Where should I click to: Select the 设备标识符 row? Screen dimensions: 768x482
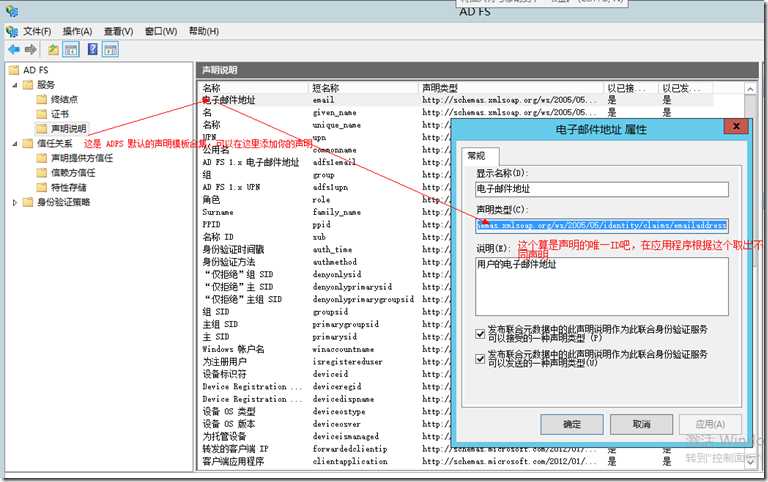coord(325,374)
